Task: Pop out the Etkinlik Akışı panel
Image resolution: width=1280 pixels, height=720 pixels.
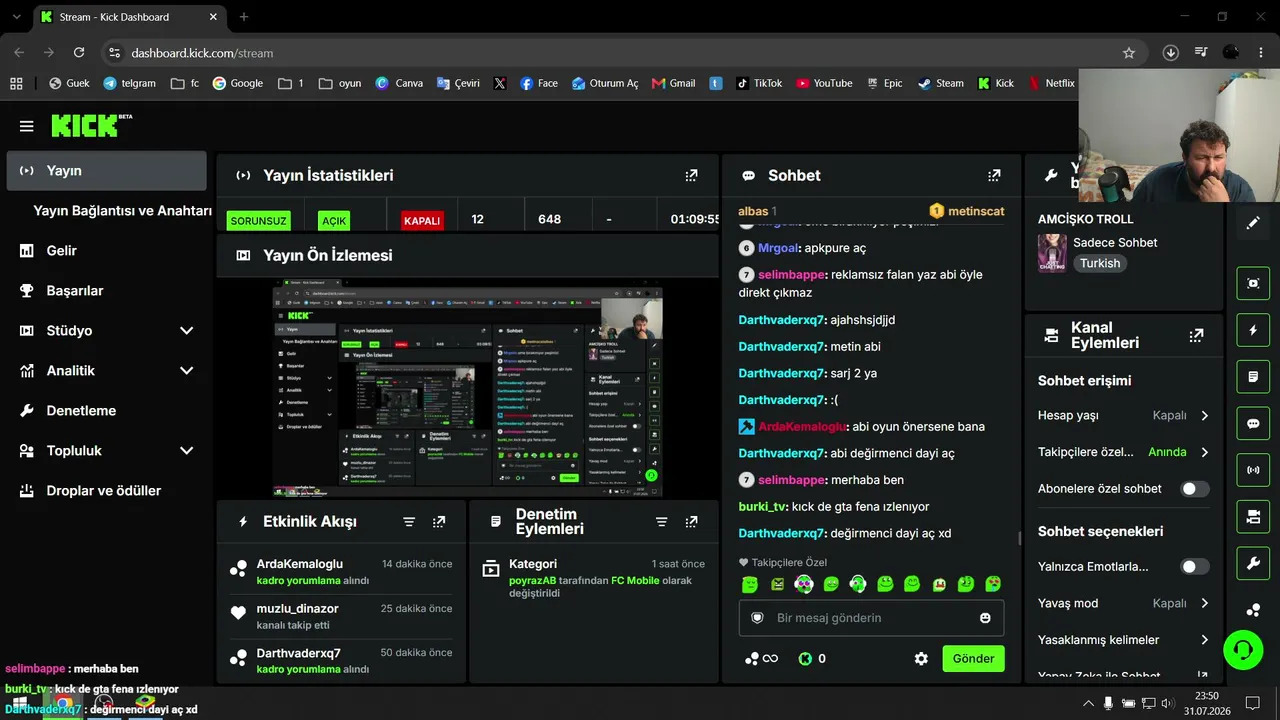Action: coord(439,522)
